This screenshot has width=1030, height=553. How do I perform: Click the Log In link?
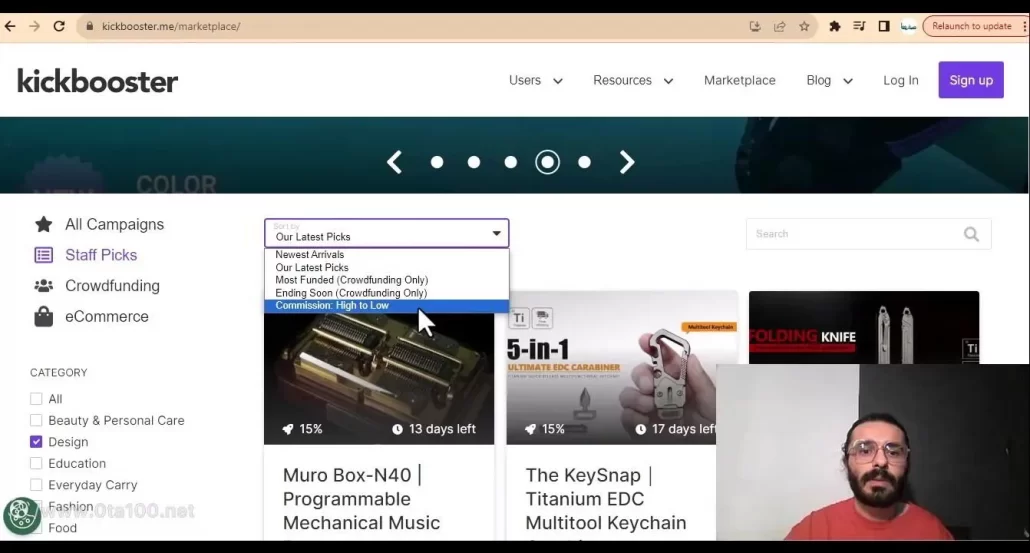900,80
